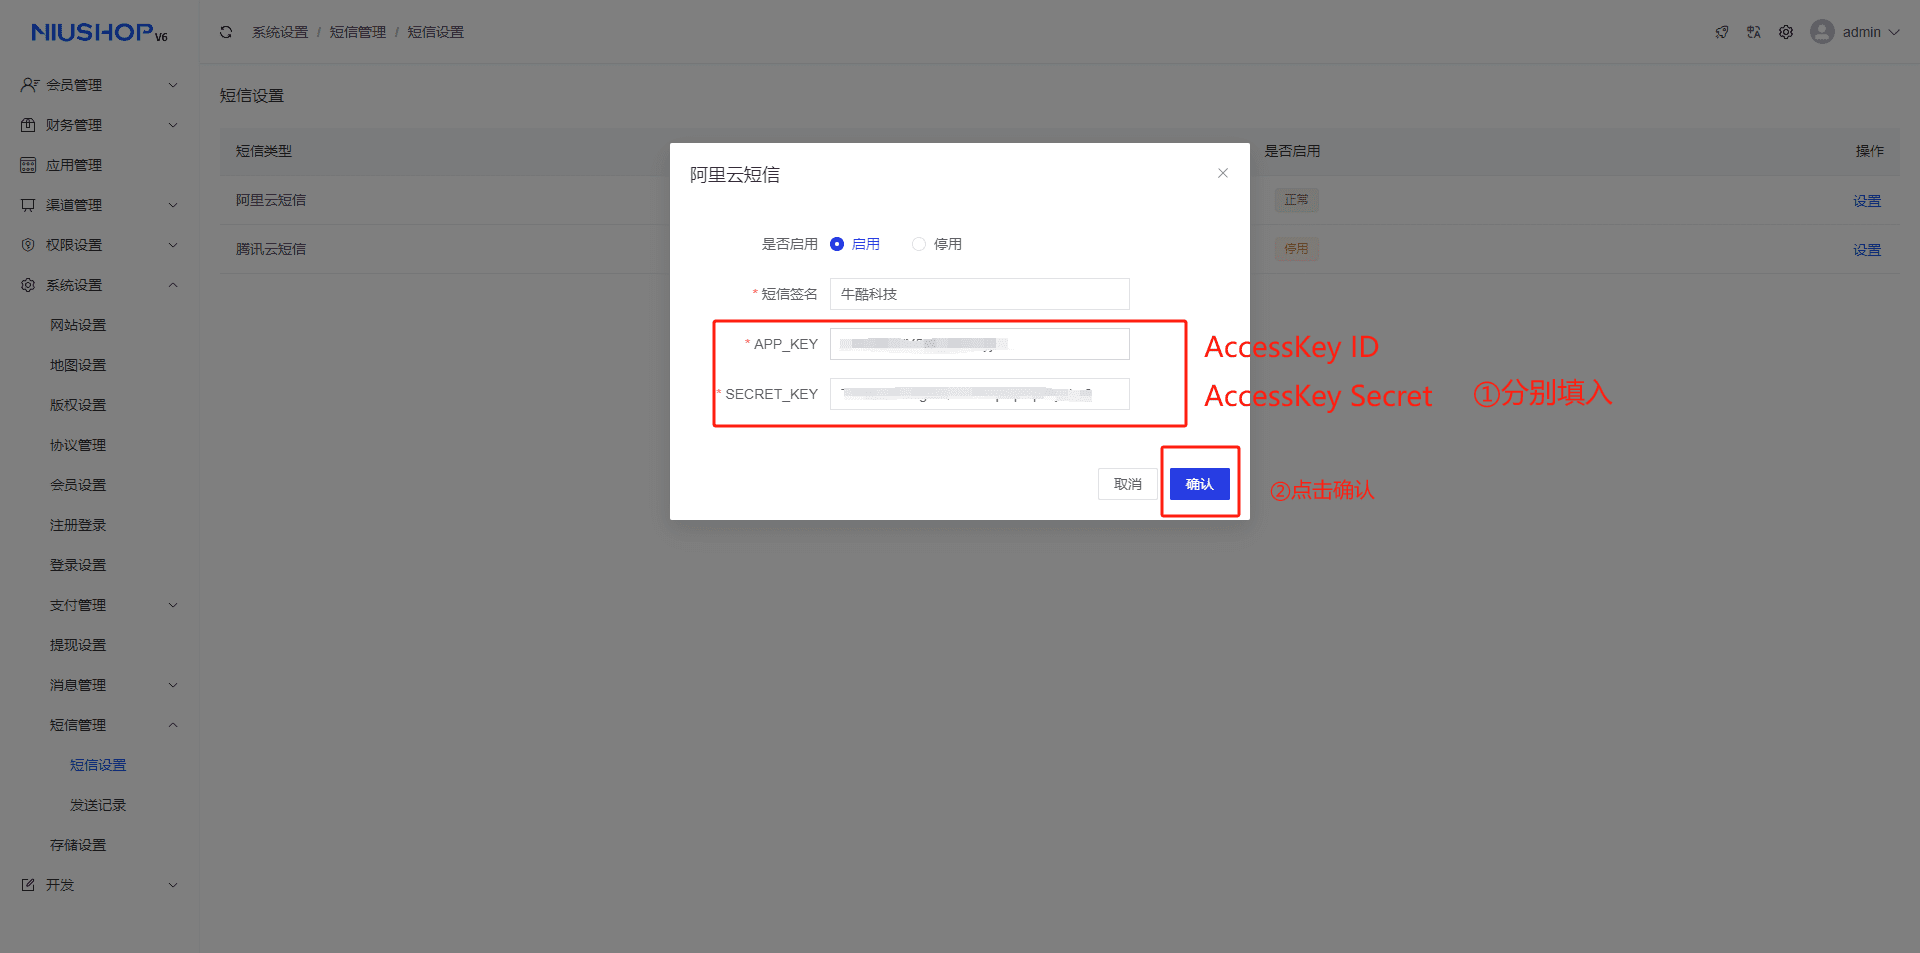Click the 短信设置 breadcrumb text
This screenshot has height=953, width=1920.
point(436,32)
